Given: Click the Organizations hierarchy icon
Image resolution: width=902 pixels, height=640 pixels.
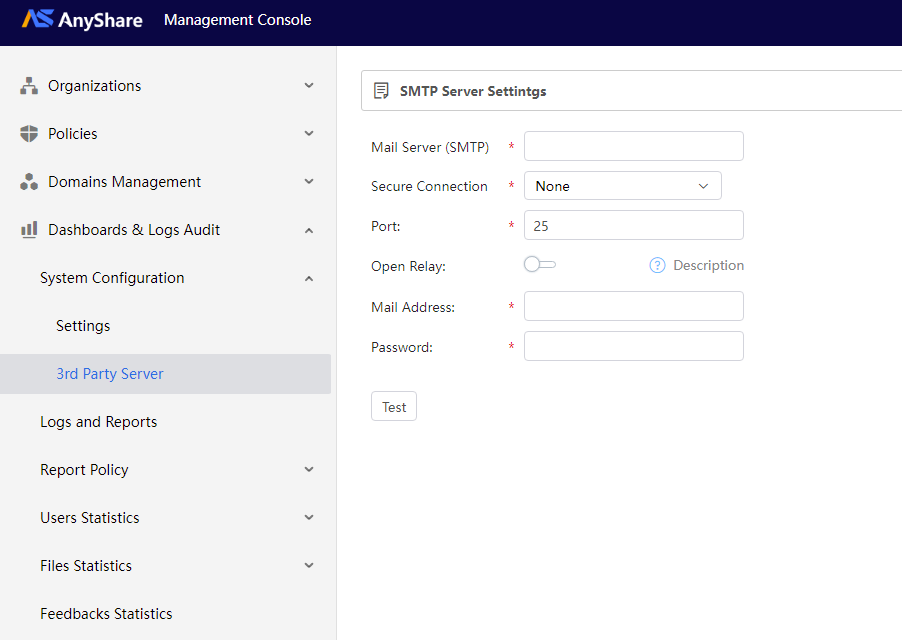Looking at the screenshot, I should click(x=29, y=86).
